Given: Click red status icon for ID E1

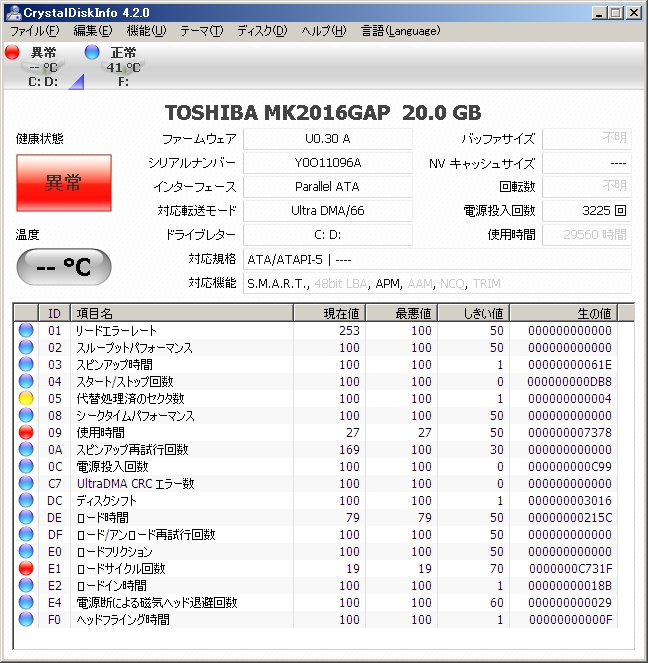Looking at the screenshot, I should (x=26, y=568).
